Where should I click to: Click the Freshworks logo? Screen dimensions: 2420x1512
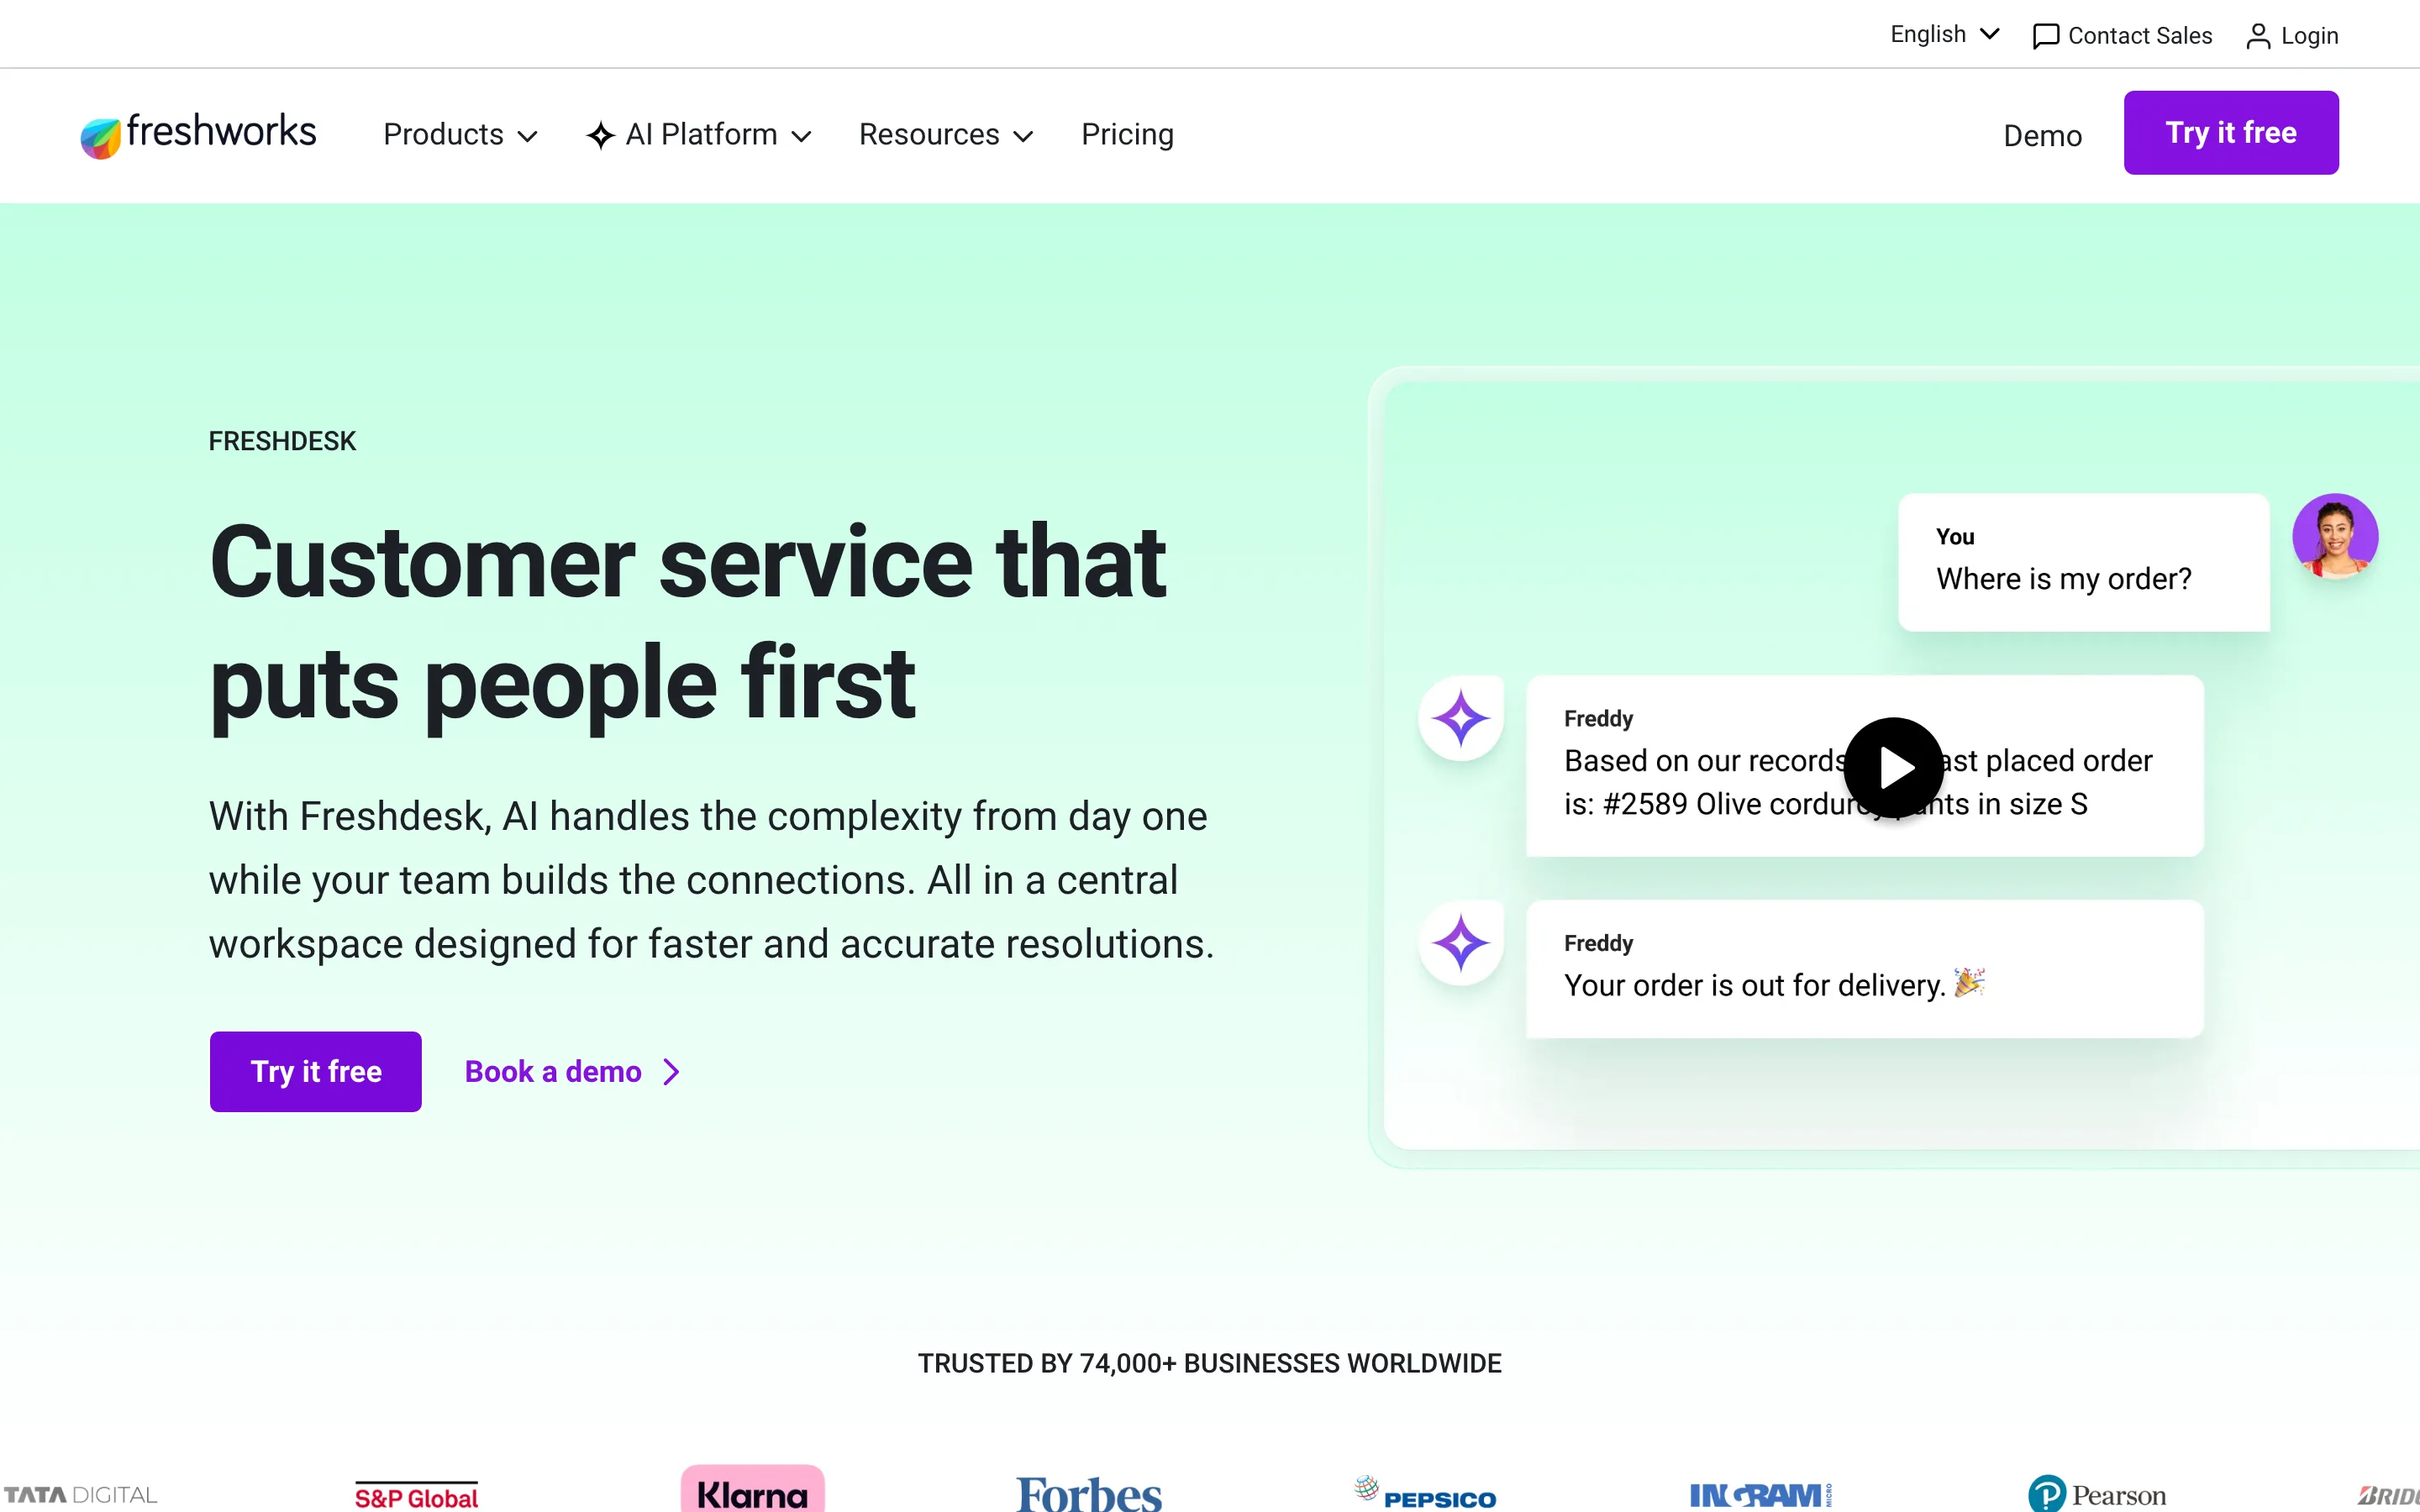tap(198, 134)
